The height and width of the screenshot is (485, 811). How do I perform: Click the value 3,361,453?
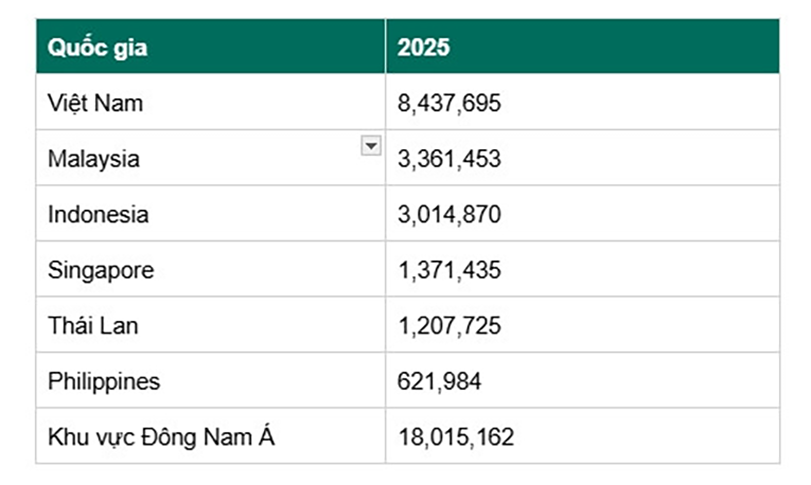coord(449,158)
